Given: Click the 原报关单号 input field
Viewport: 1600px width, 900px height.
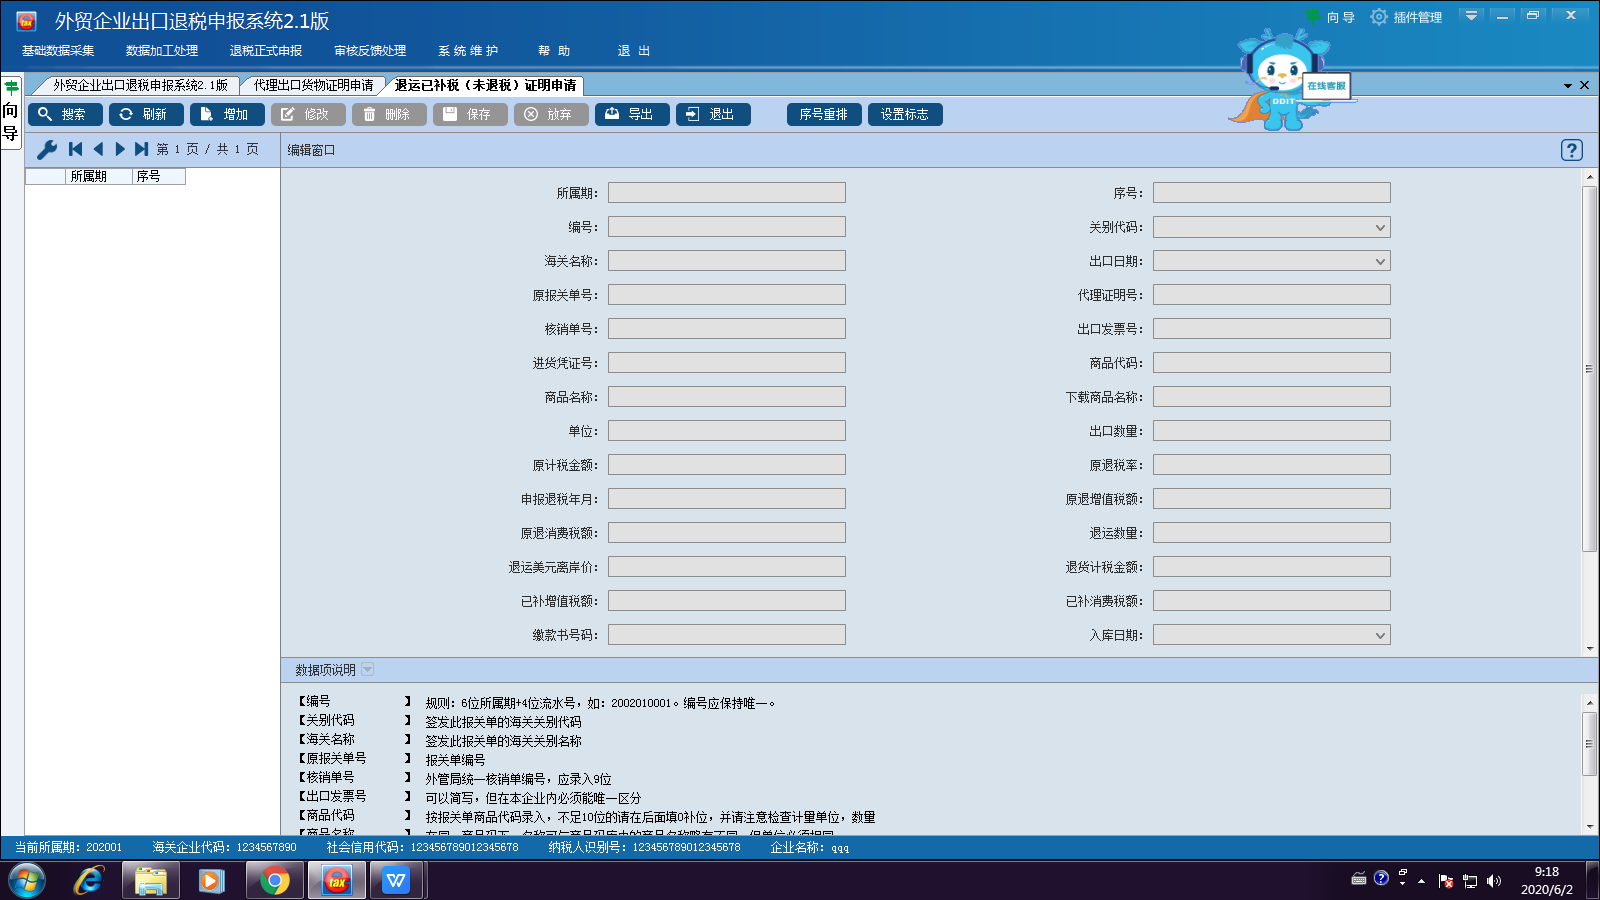Looking at the screenshot, I should (x=726, y=295).
